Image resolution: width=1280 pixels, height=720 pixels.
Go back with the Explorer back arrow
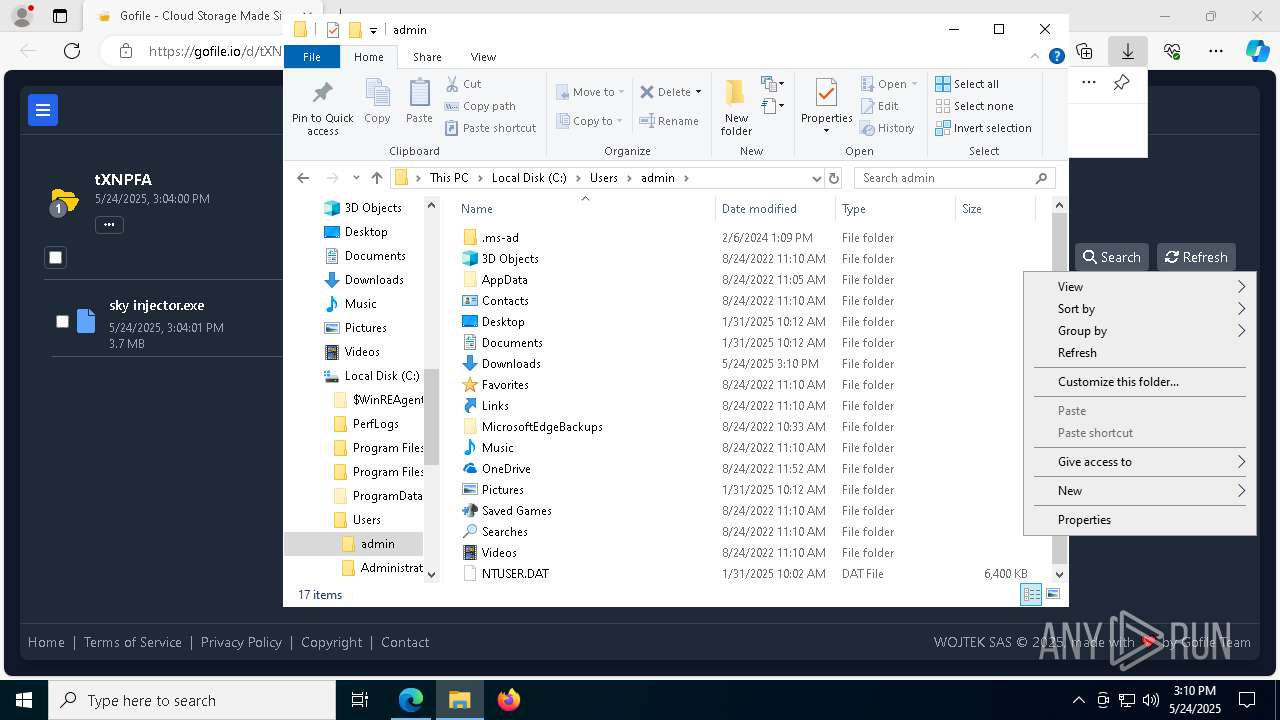[303, 178]
